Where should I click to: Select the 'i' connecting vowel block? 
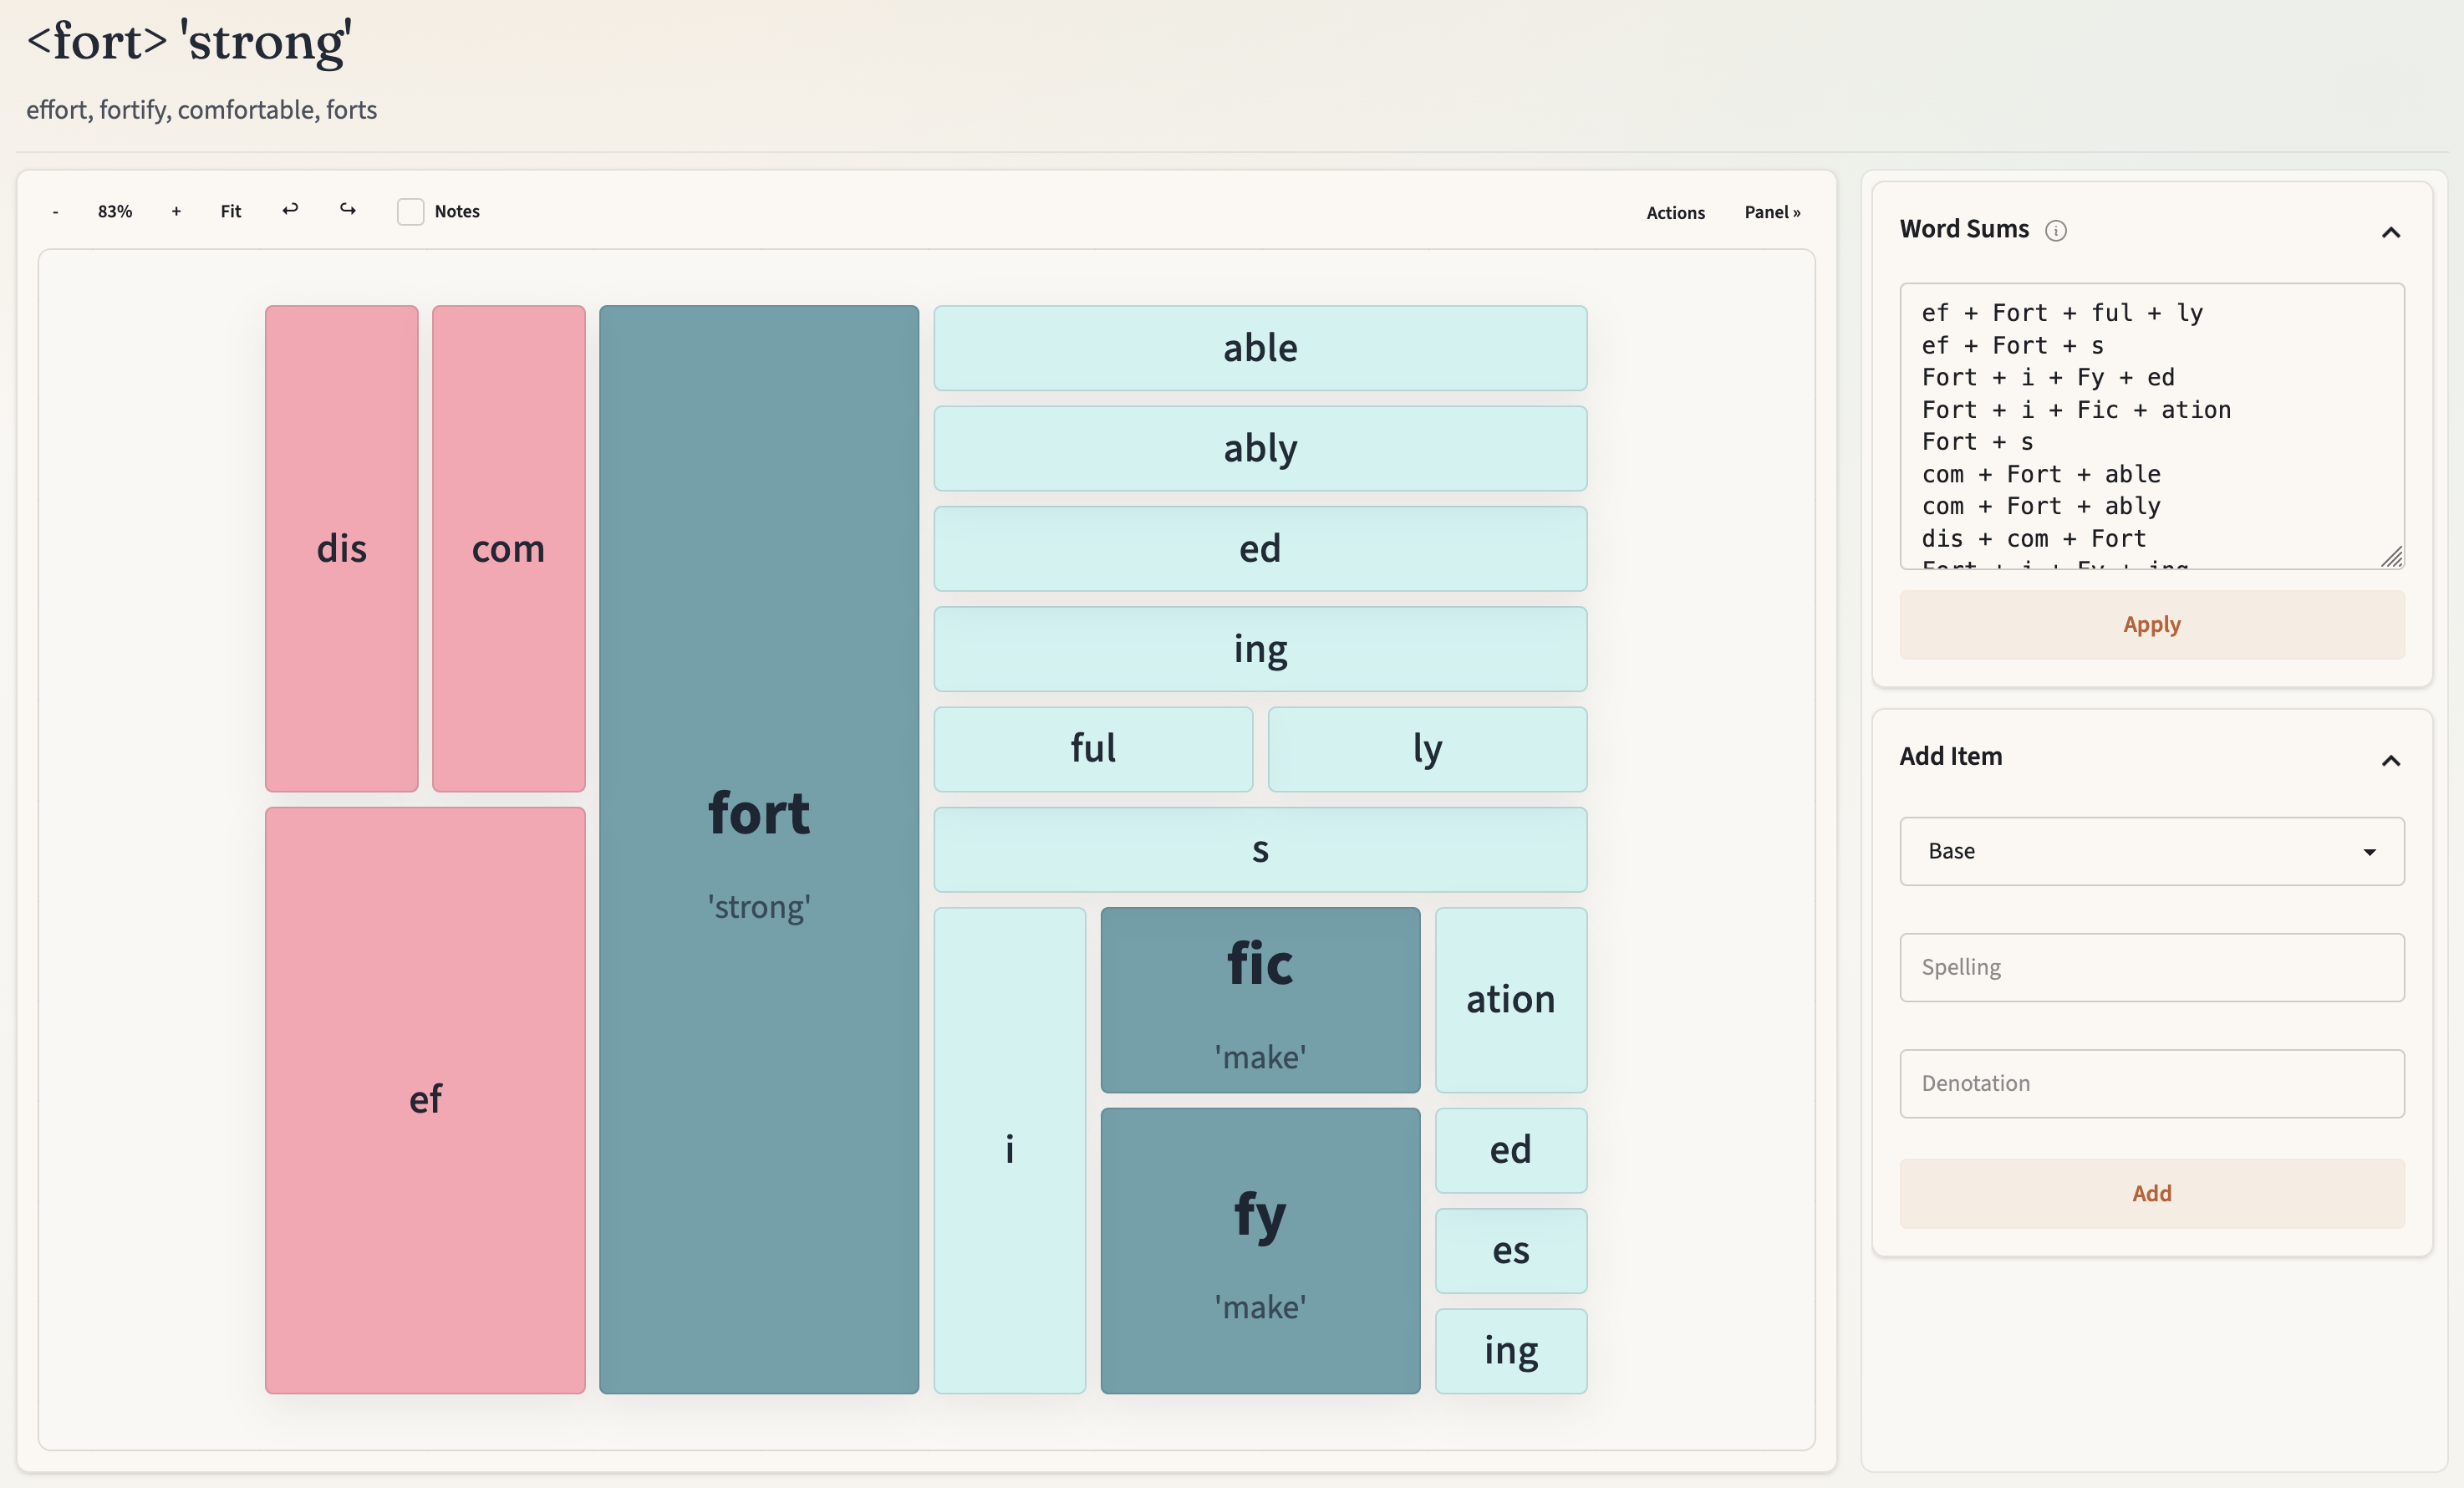point(1010,1150)
